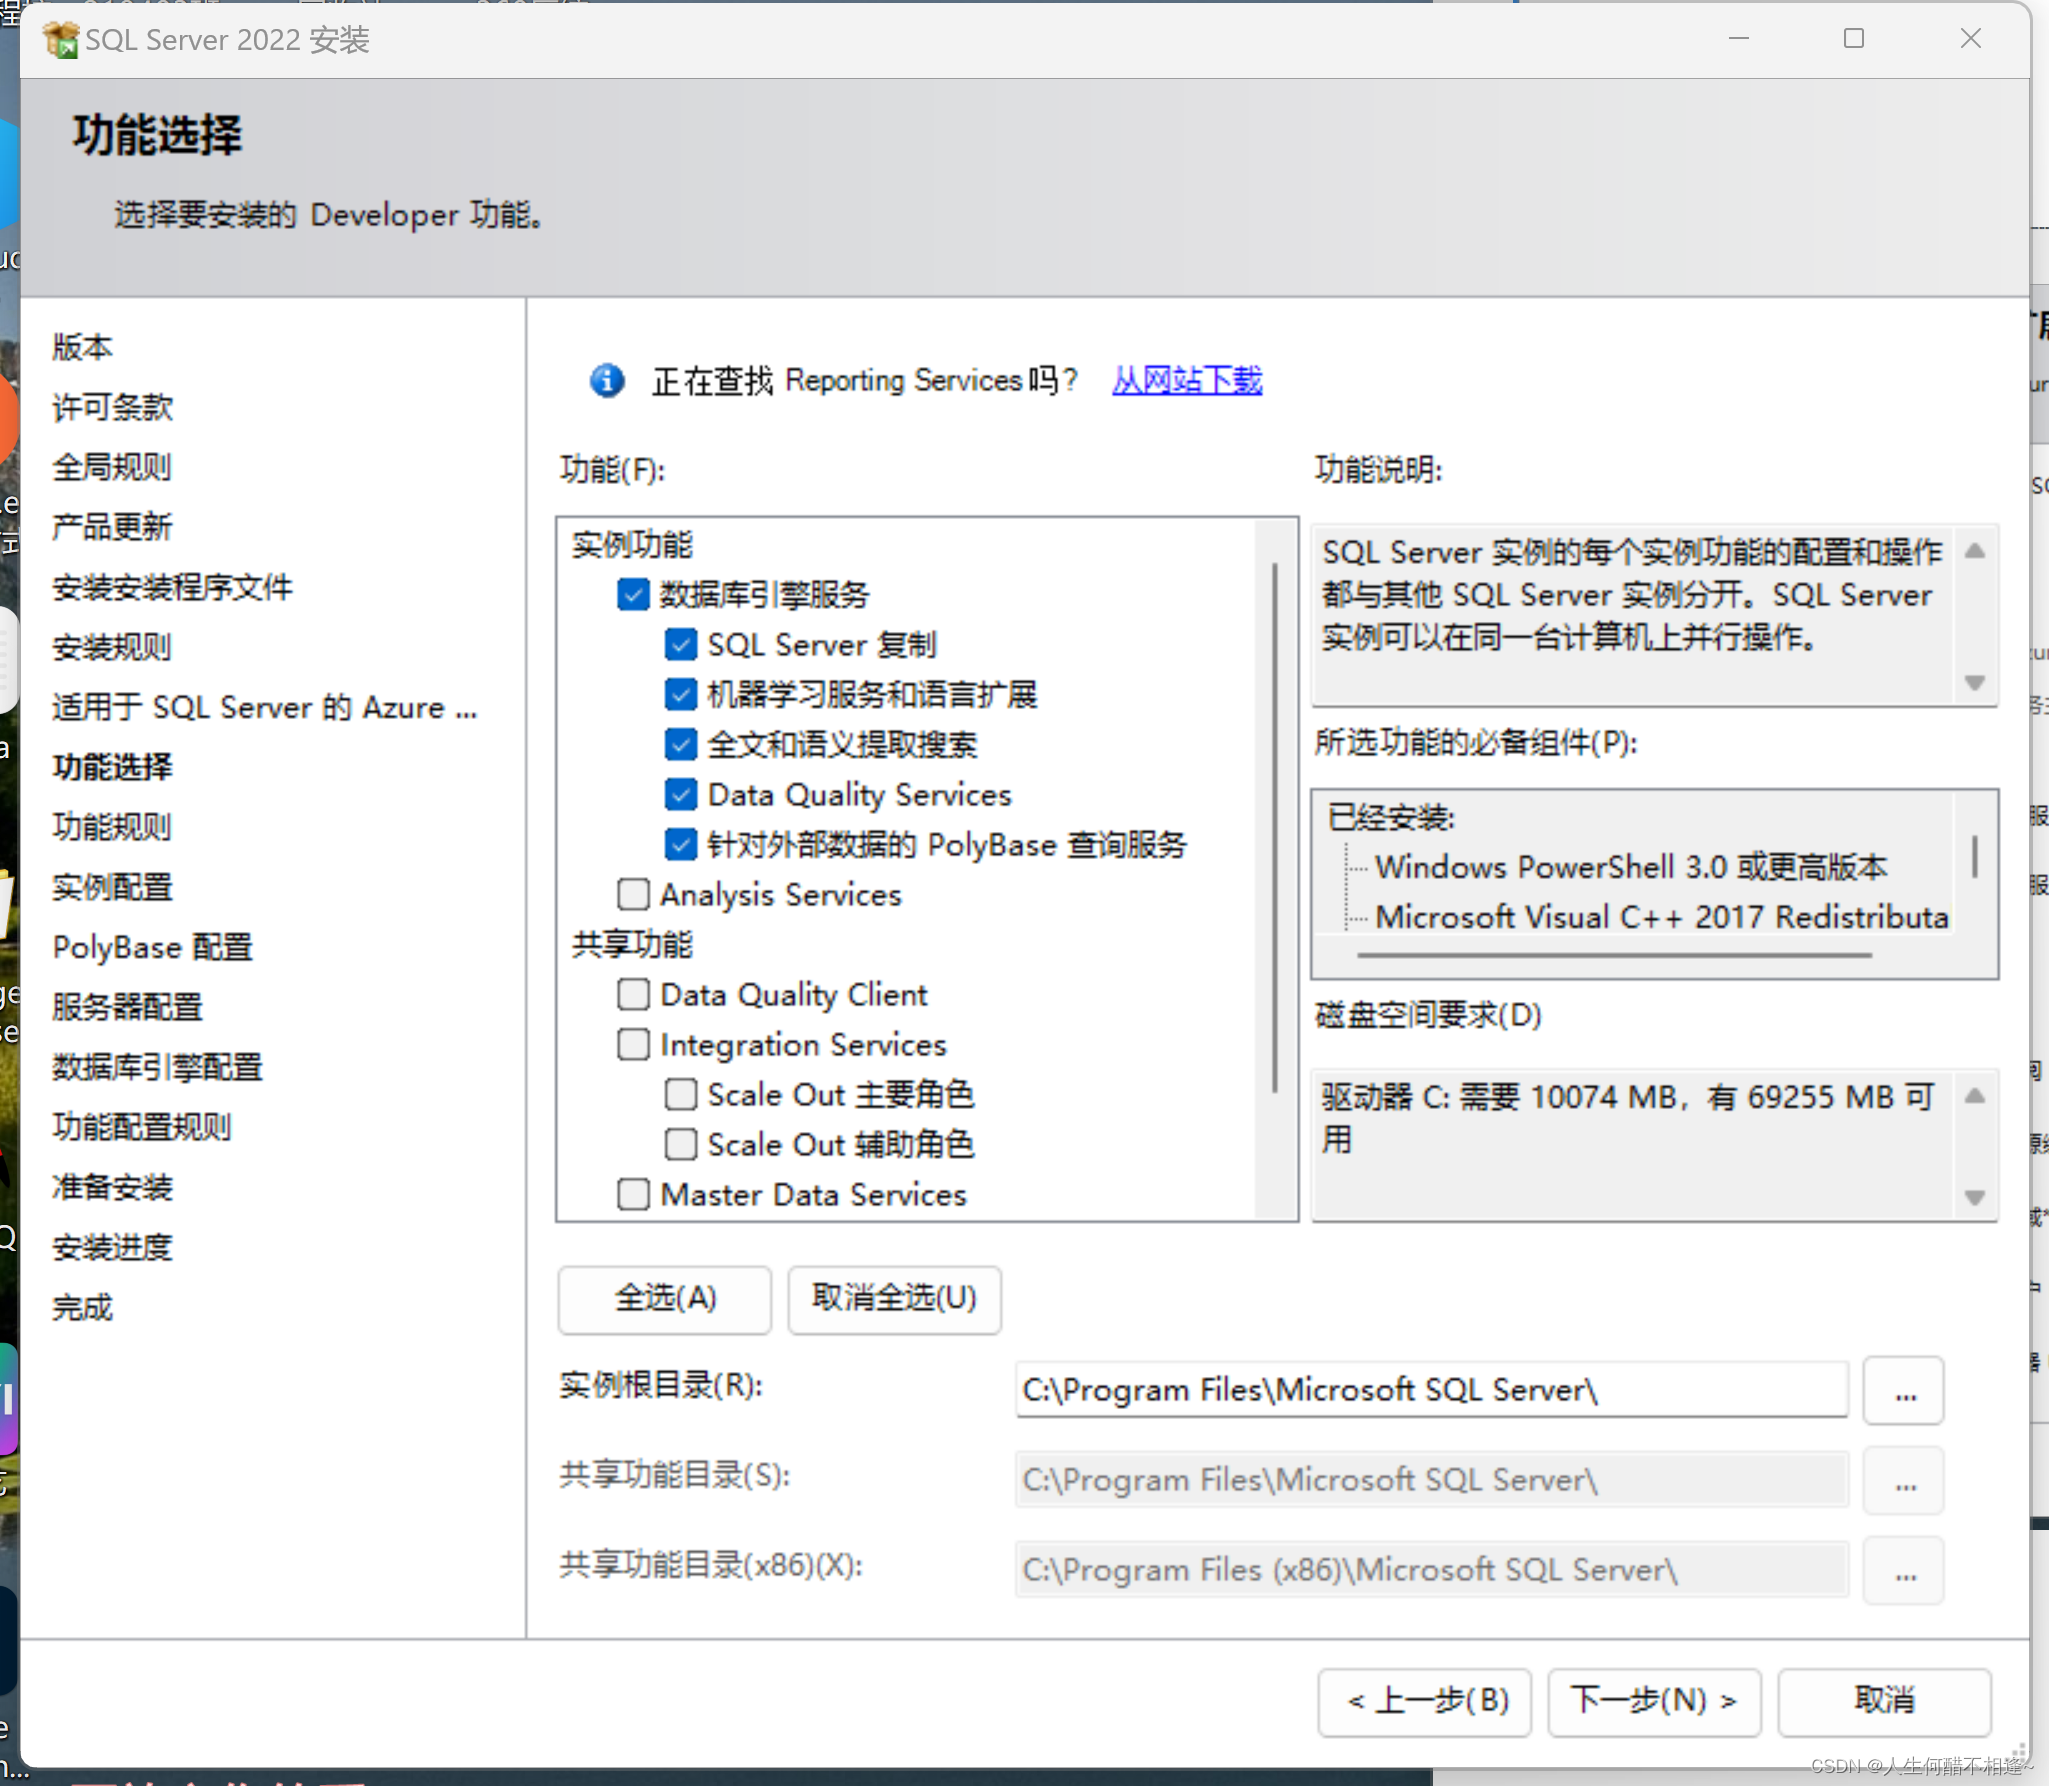Click the 全选(A) button
The image size is (2049, 1786).
pyautogui.click(x=663, y=1299)
